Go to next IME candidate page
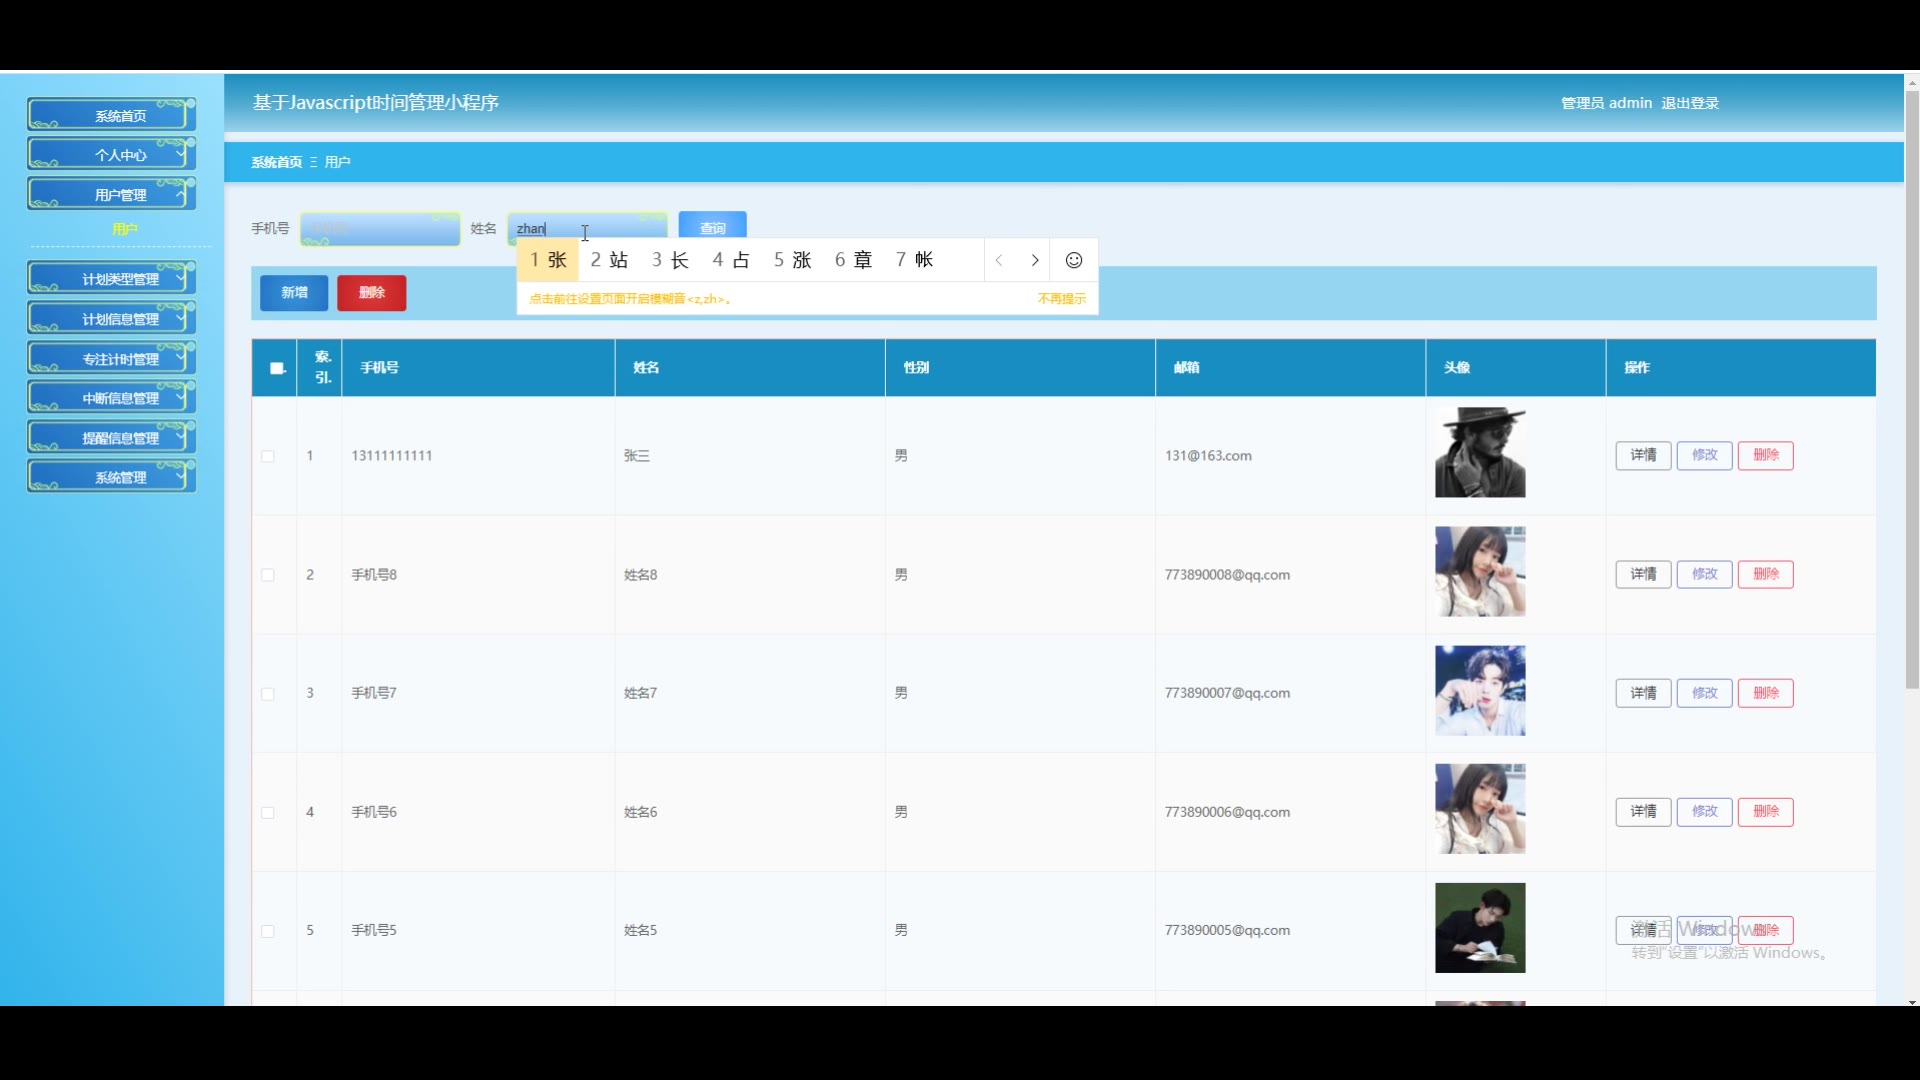This screenshot has width=1920, height=1080. point(1035,260)
